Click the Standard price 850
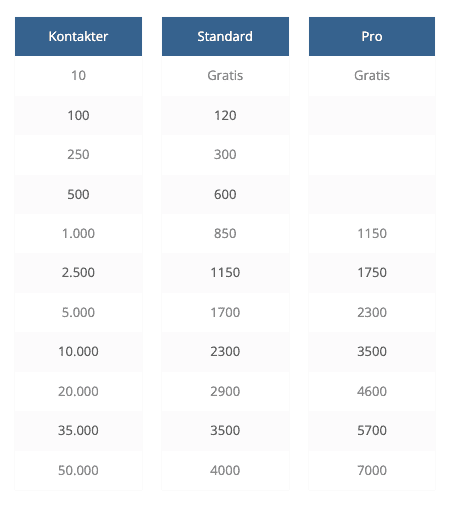This screenshot has width=457, height=508. coord(225,233)
